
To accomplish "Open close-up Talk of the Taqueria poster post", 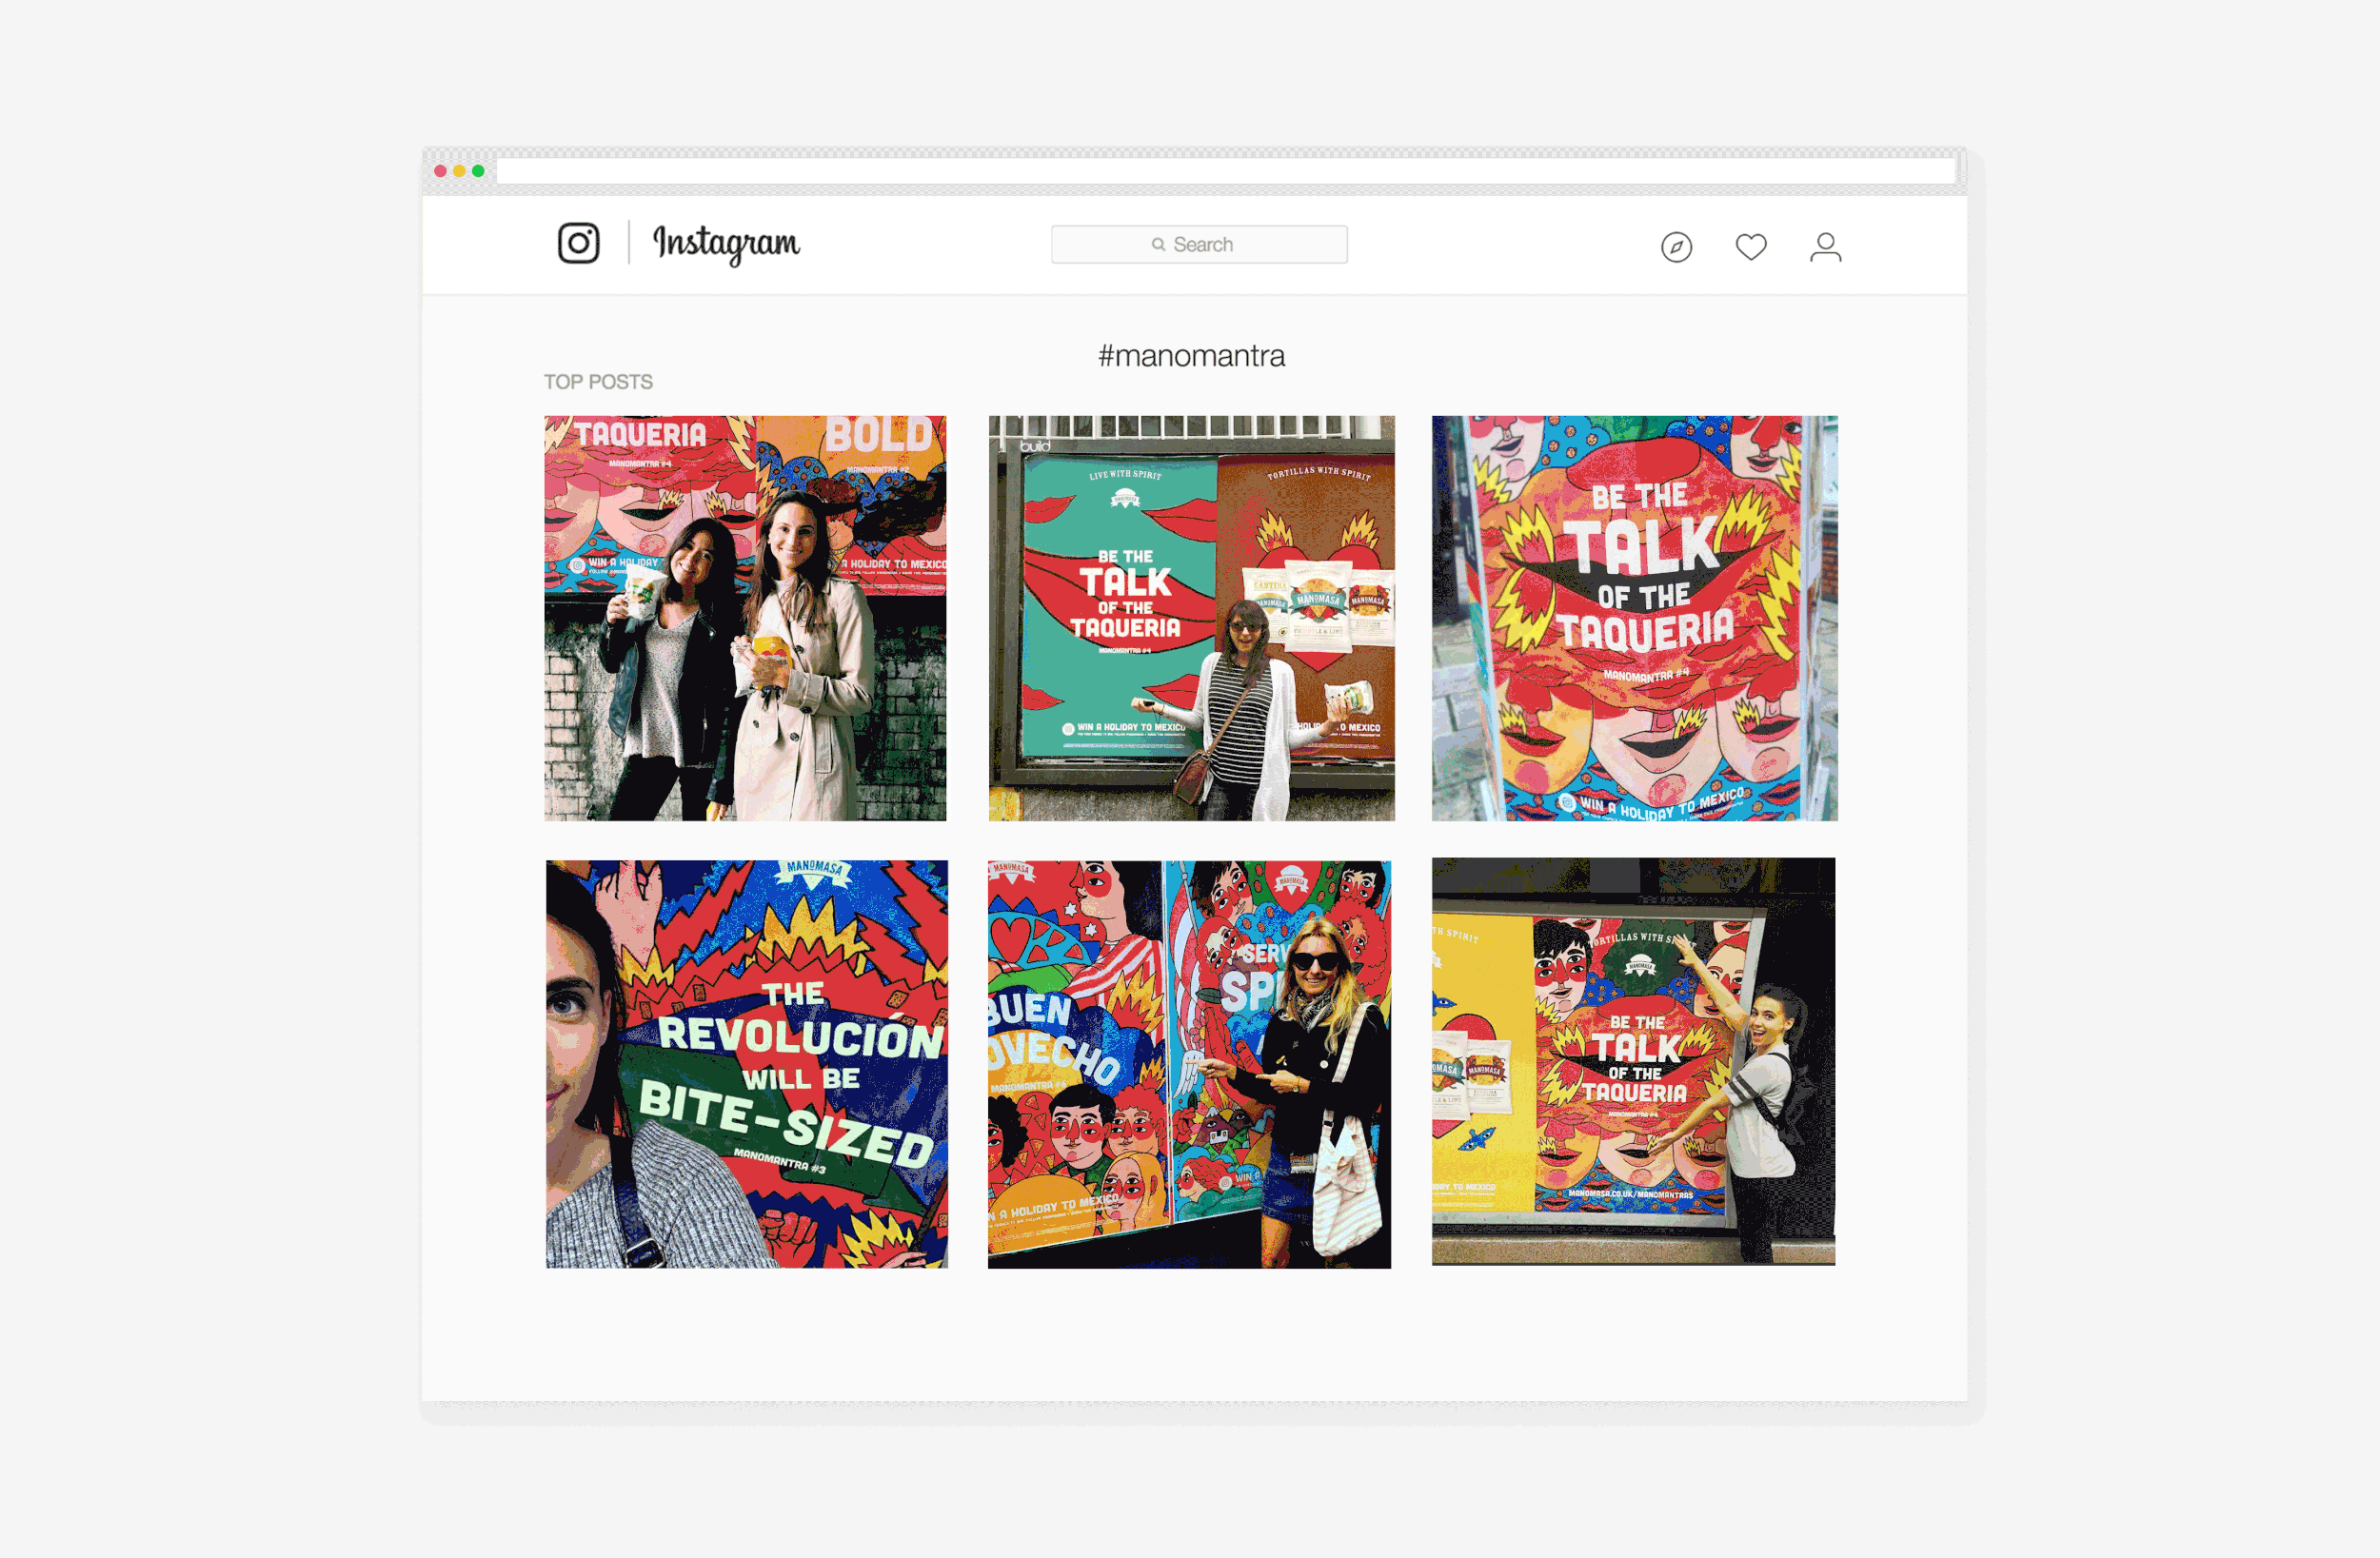I will click(1634, 618).
